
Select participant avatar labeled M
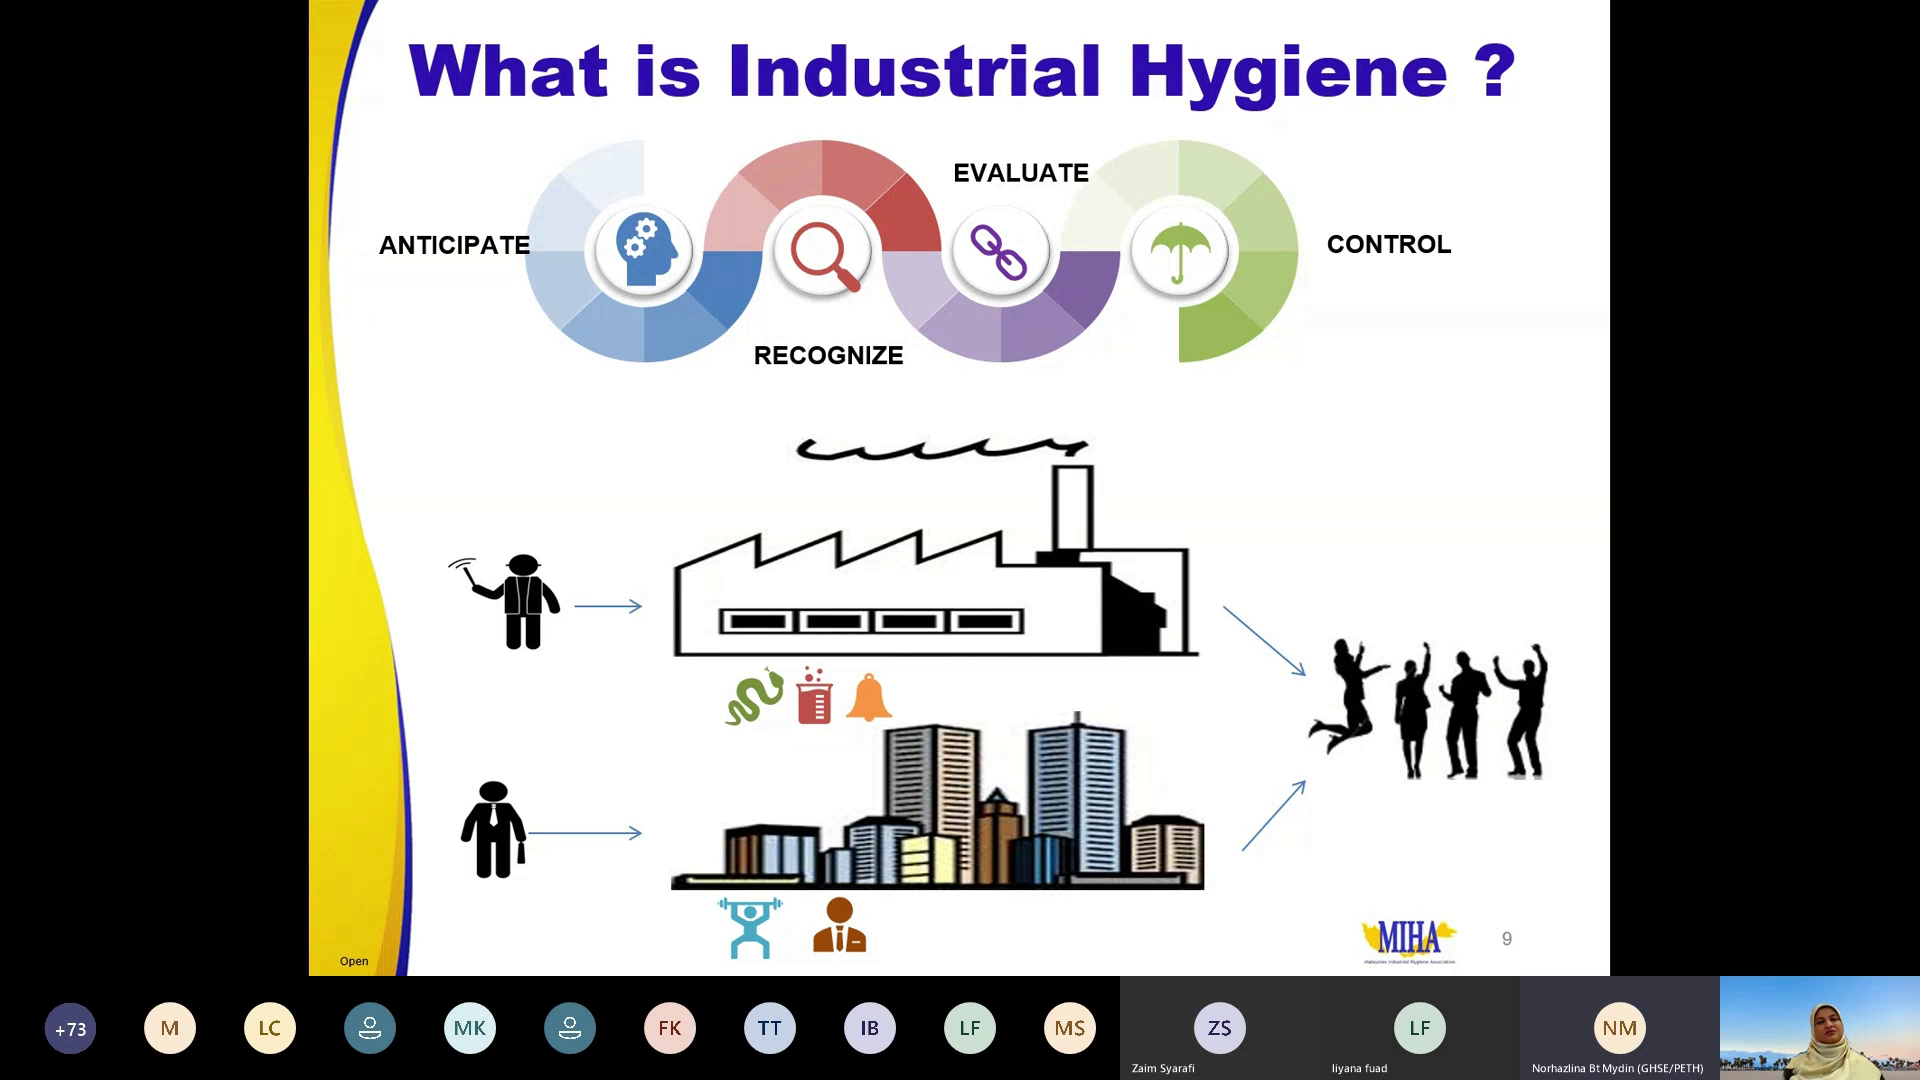170,1028
